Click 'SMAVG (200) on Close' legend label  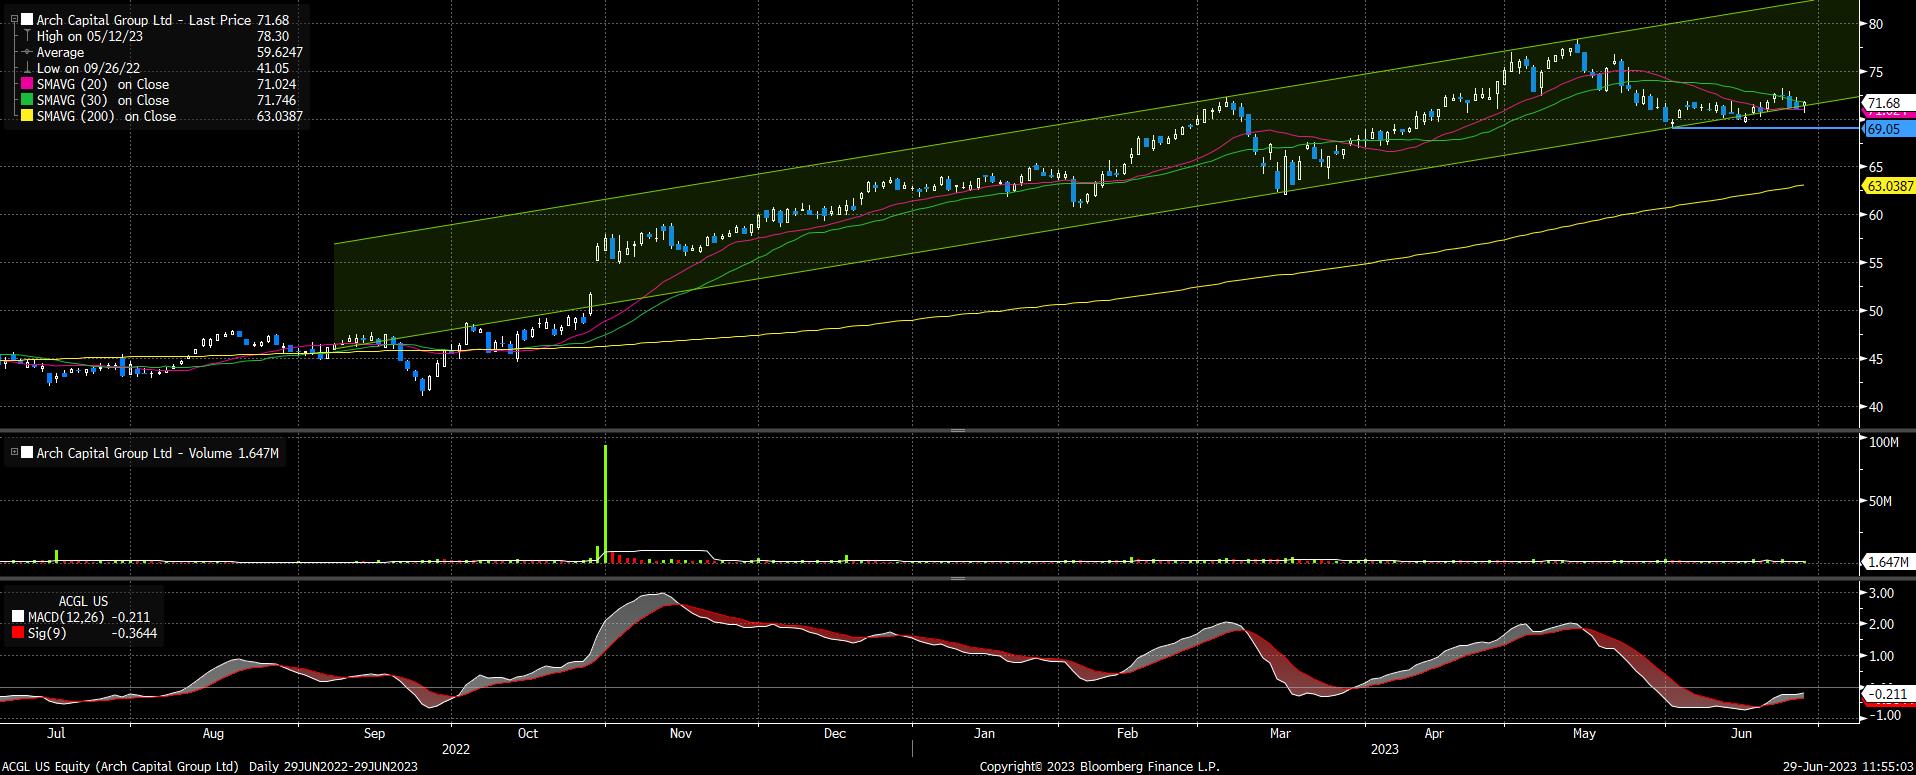(107, 117)
